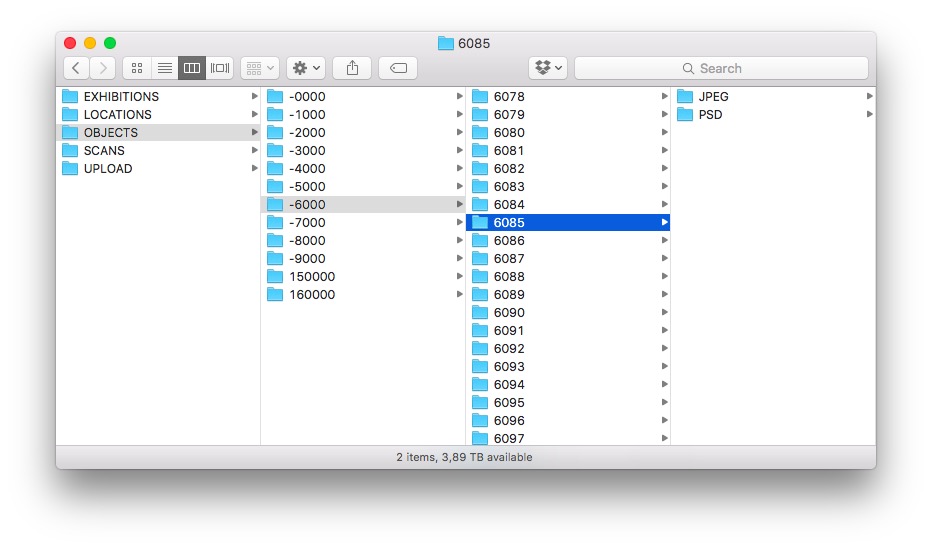Click the highlighted 6085 folder
Image resolution: width=932 pixels, height=549 pixels.
coord(568,222)
